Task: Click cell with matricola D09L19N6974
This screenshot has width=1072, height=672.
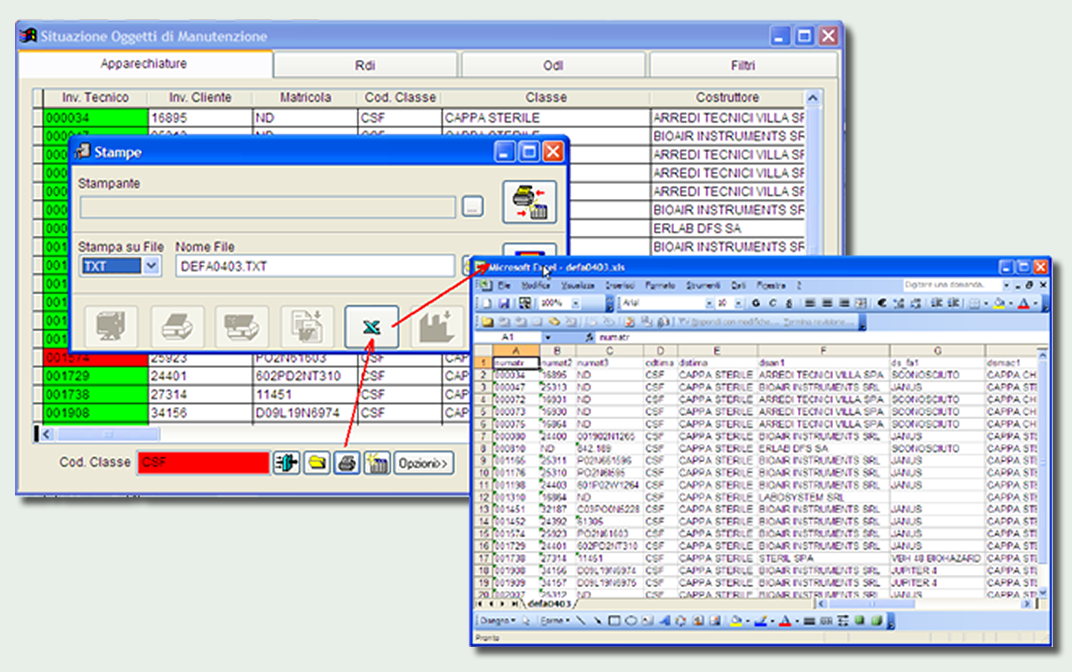Action: click(x=305, y=413)
